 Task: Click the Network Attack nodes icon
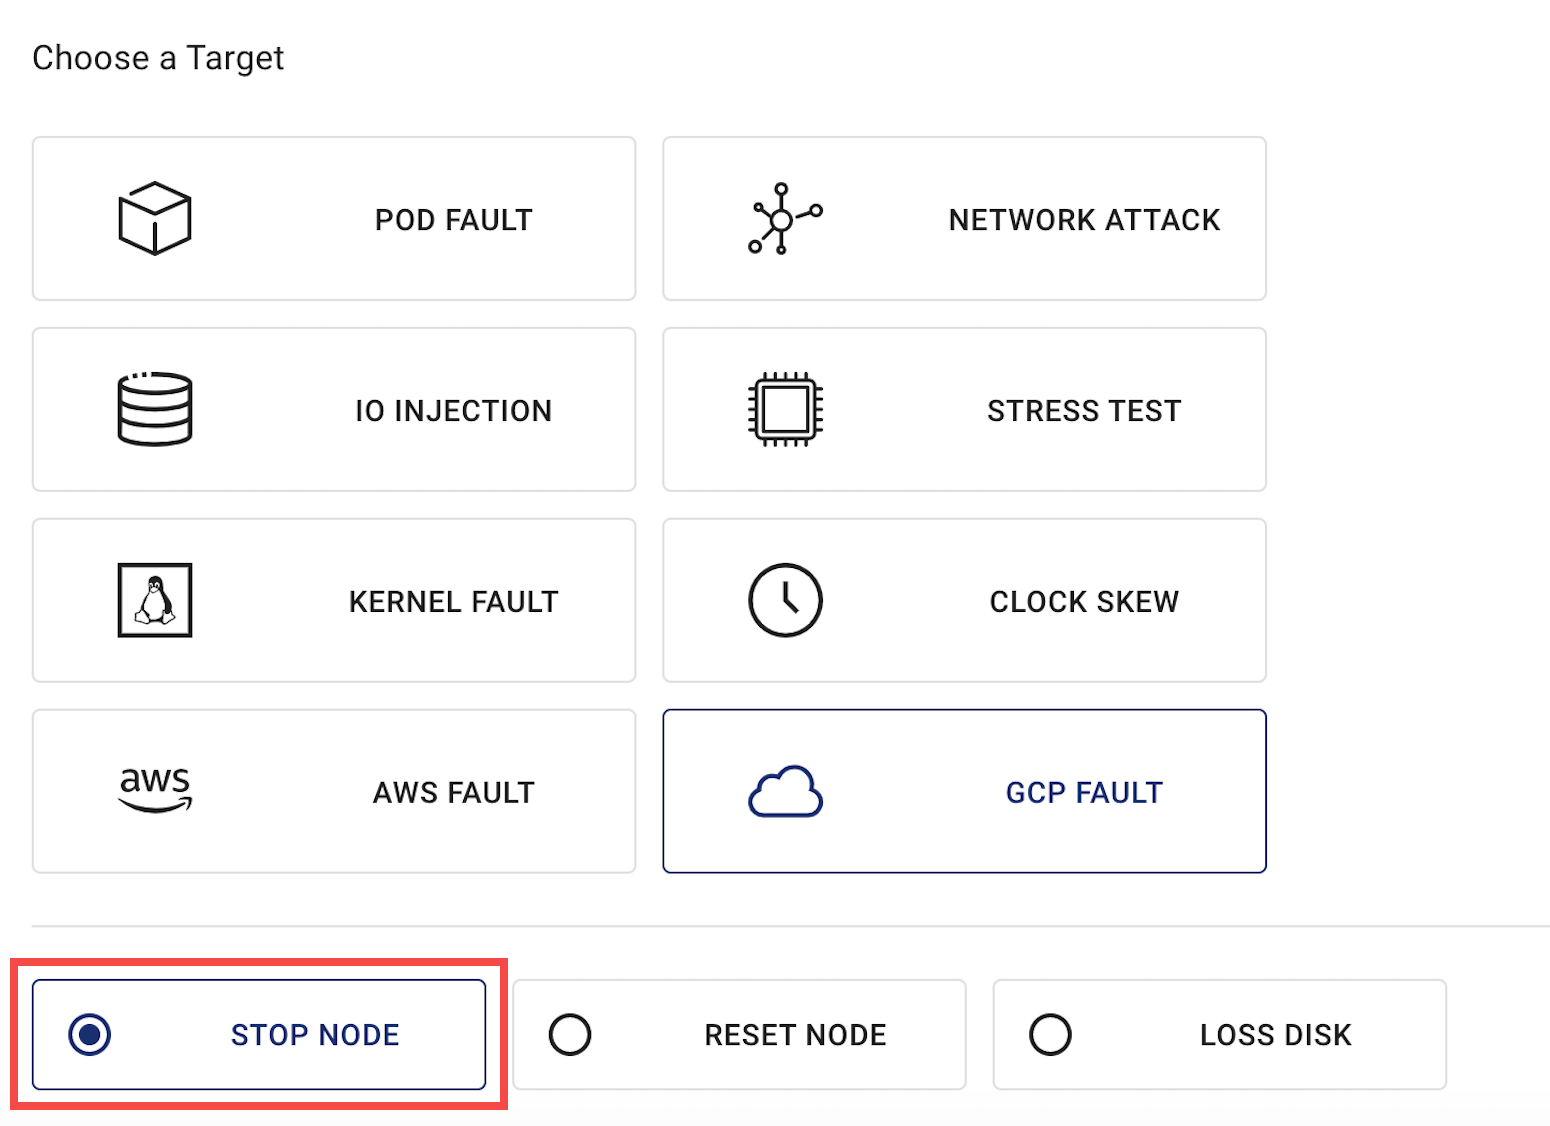tap(785, 218)
